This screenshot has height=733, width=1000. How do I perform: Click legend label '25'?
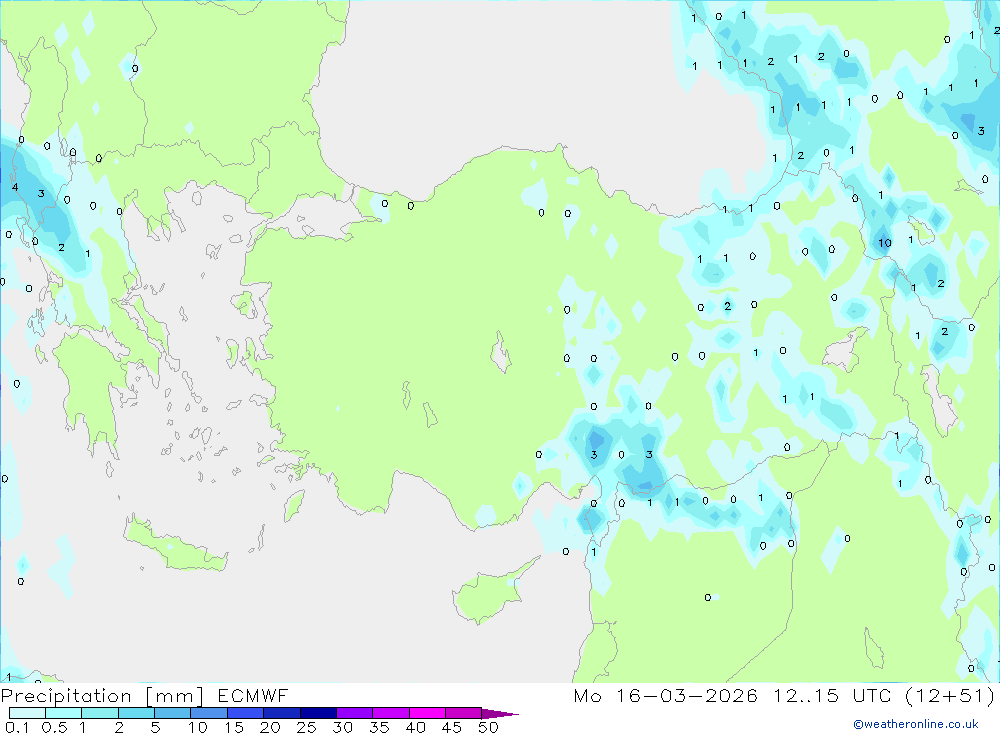point(307,727)
